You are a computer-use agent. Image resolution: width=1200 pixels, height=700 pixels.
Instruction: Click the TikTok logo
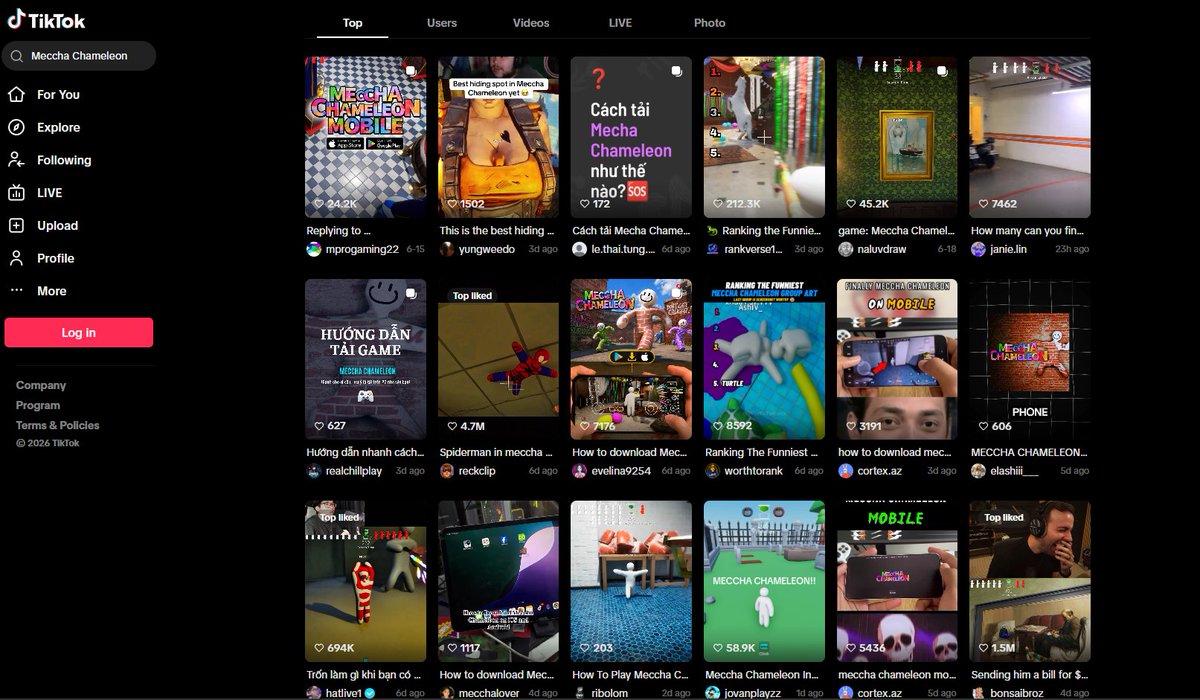tap(46, 21)
